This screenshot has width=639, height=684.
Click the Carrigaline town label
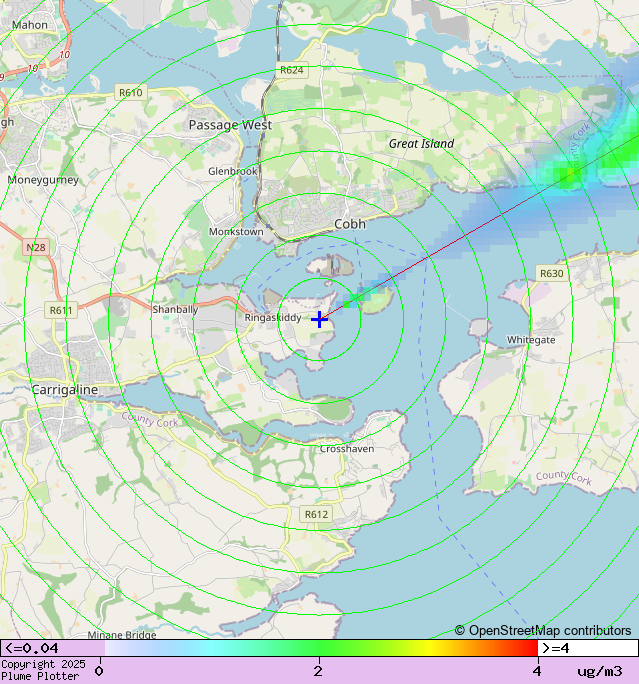65,390
